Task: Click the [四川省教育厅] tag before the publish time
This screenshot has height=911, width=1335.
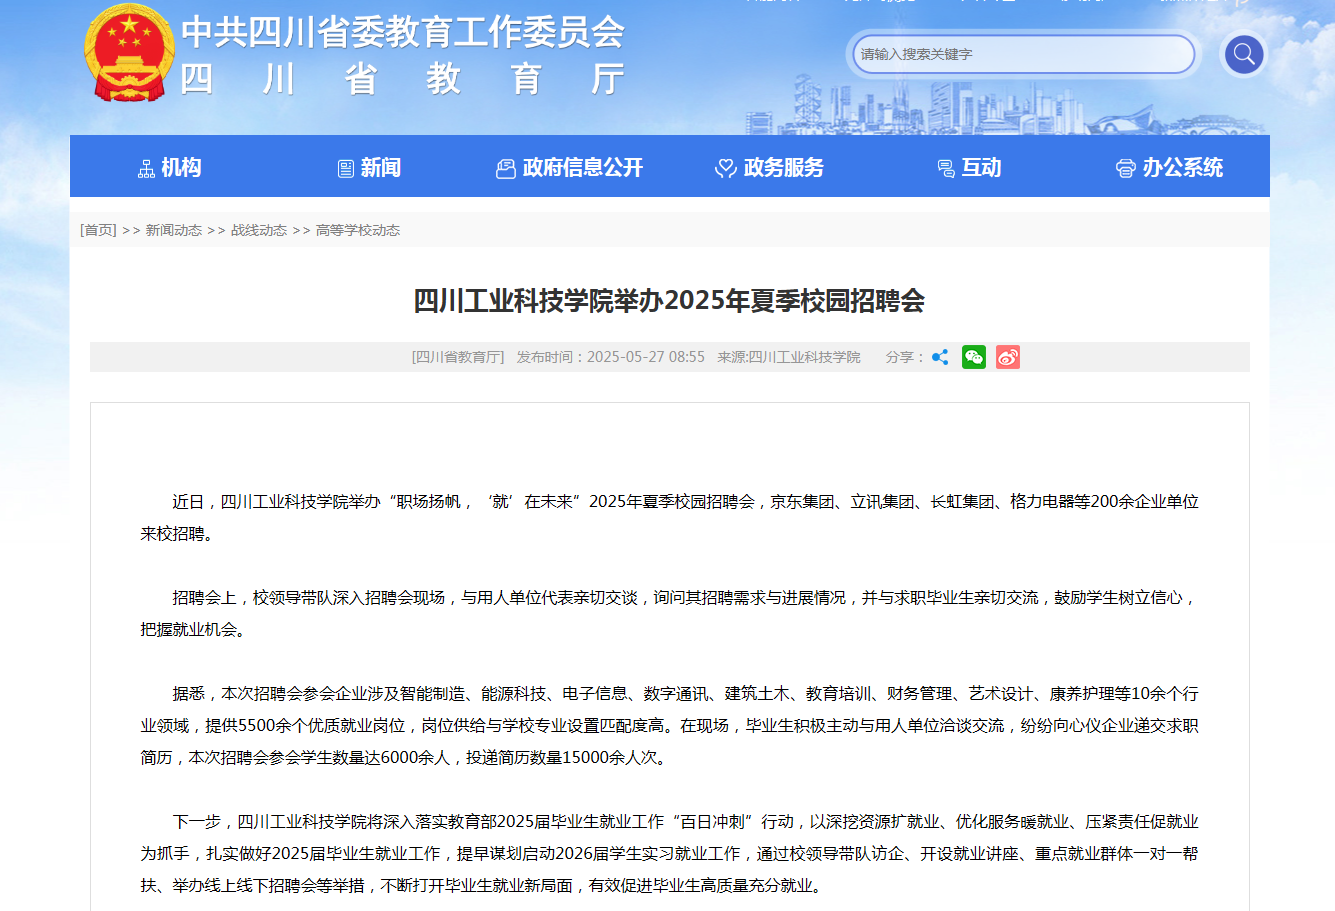Action: [x=458, y=357]
